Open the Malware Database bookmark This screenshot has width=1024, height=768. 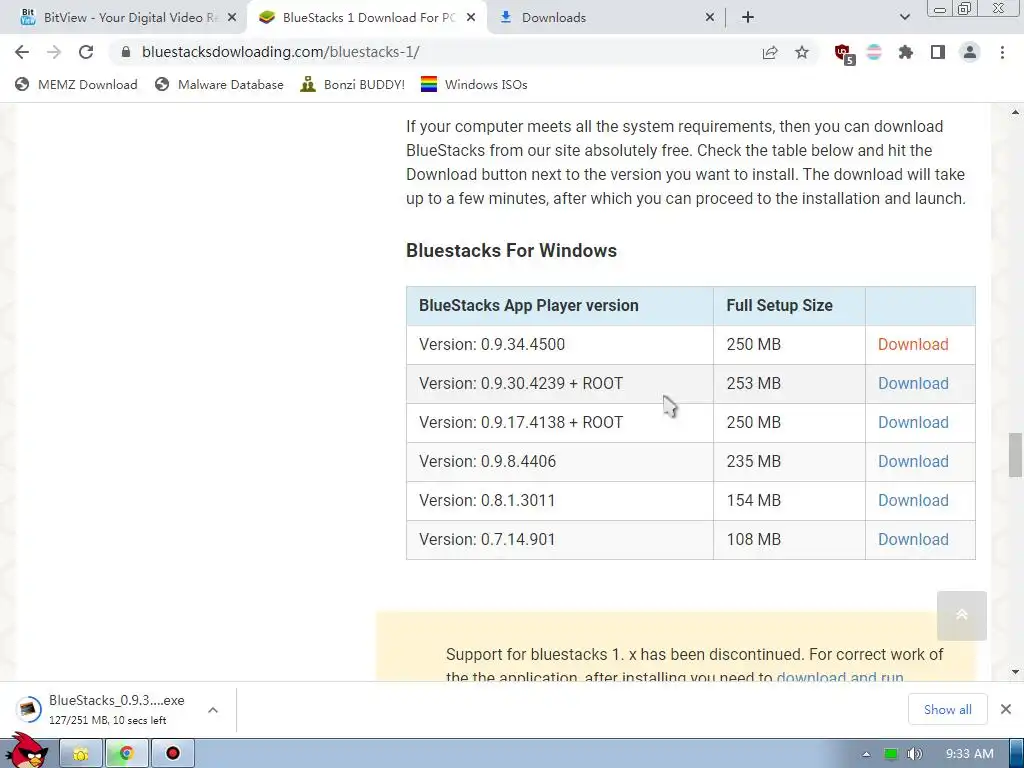219,84
